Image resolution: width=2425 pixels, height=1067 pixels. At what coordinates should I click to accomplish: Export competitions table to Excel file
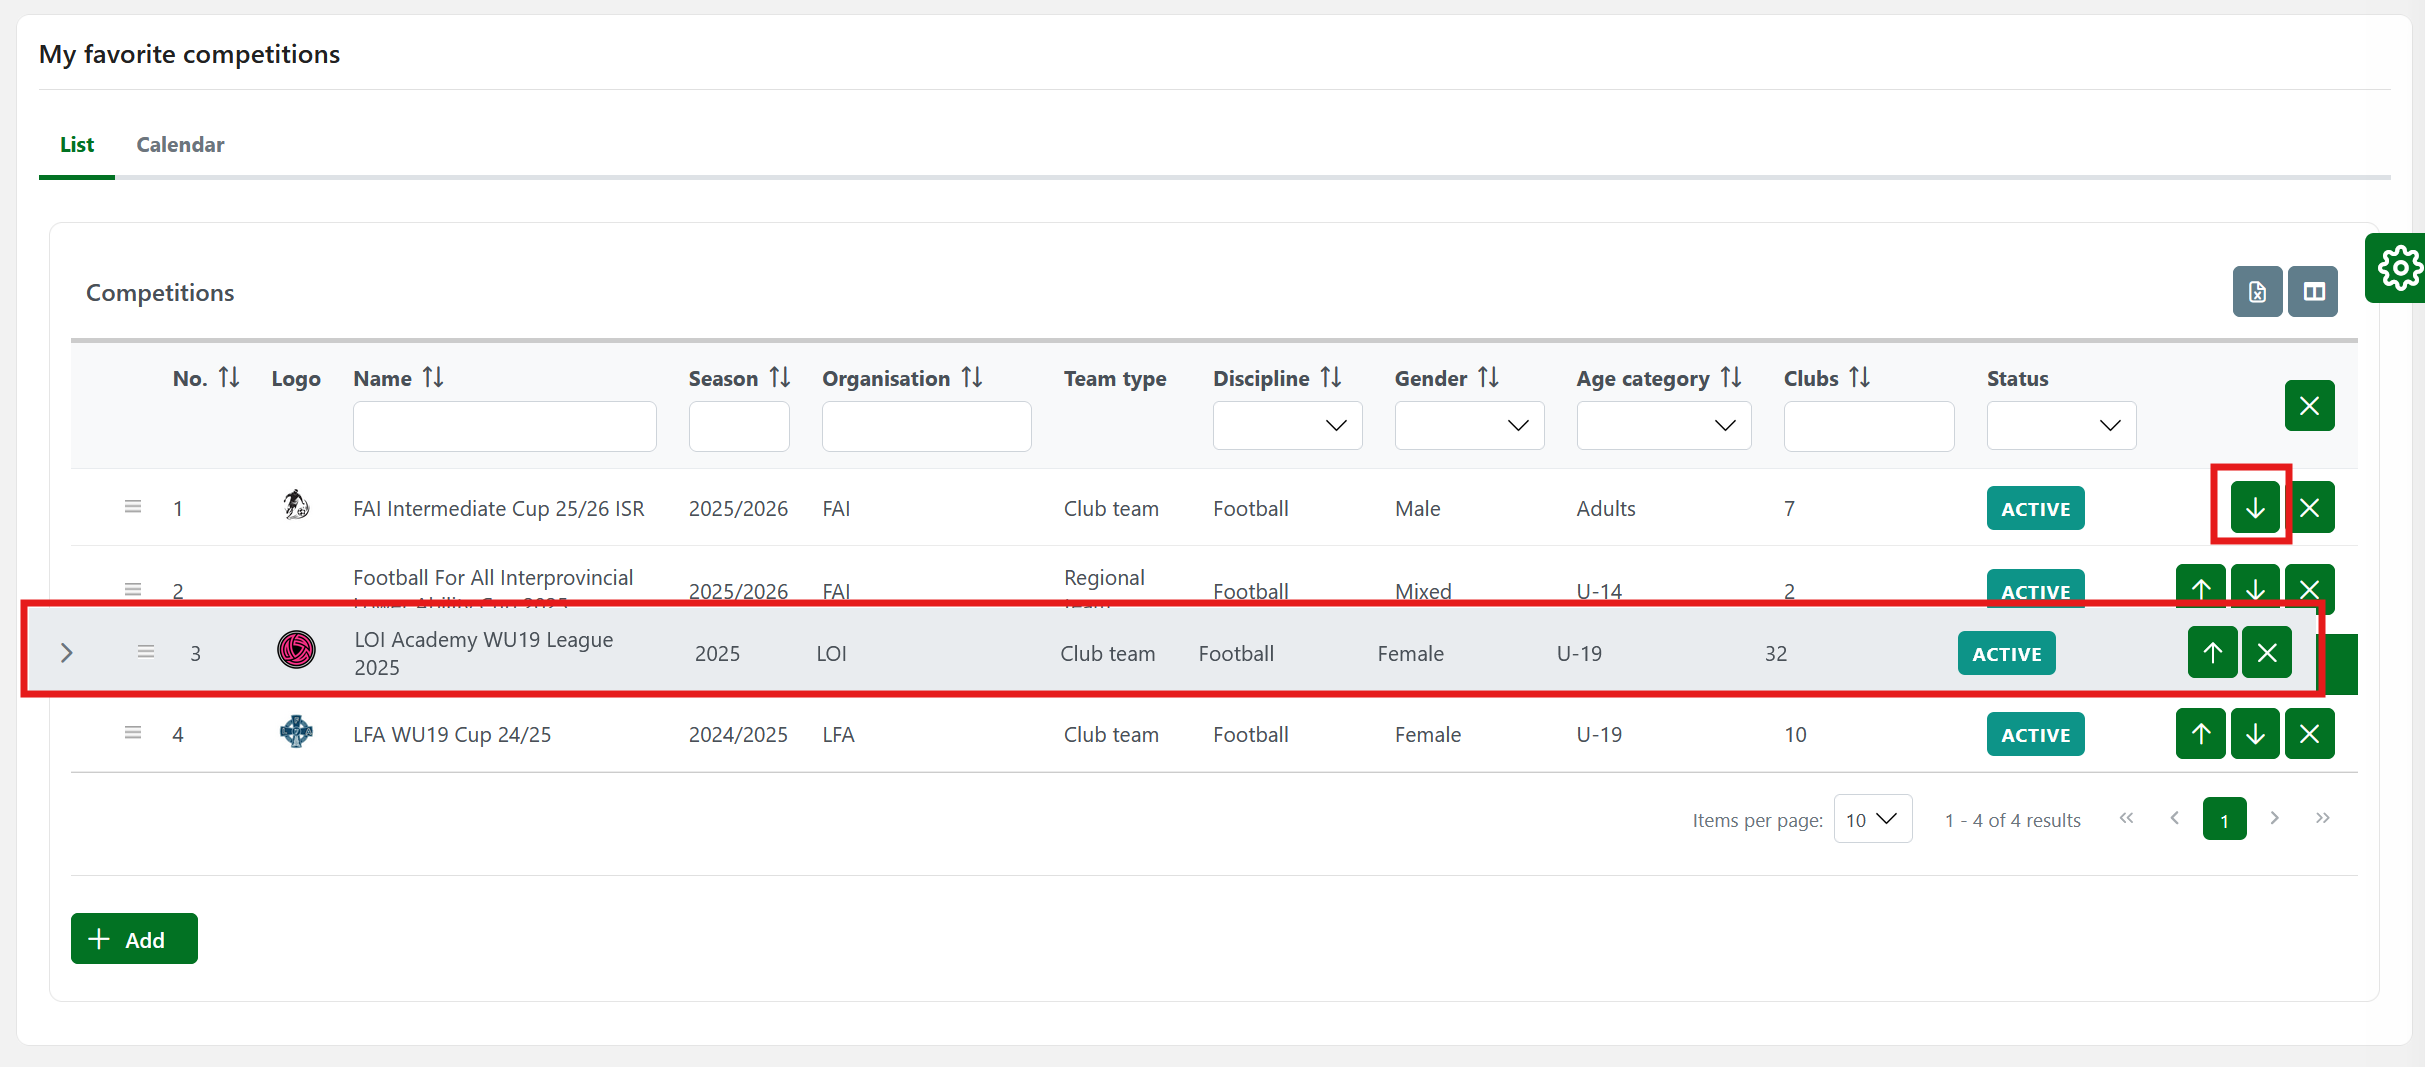(2257, 292)
